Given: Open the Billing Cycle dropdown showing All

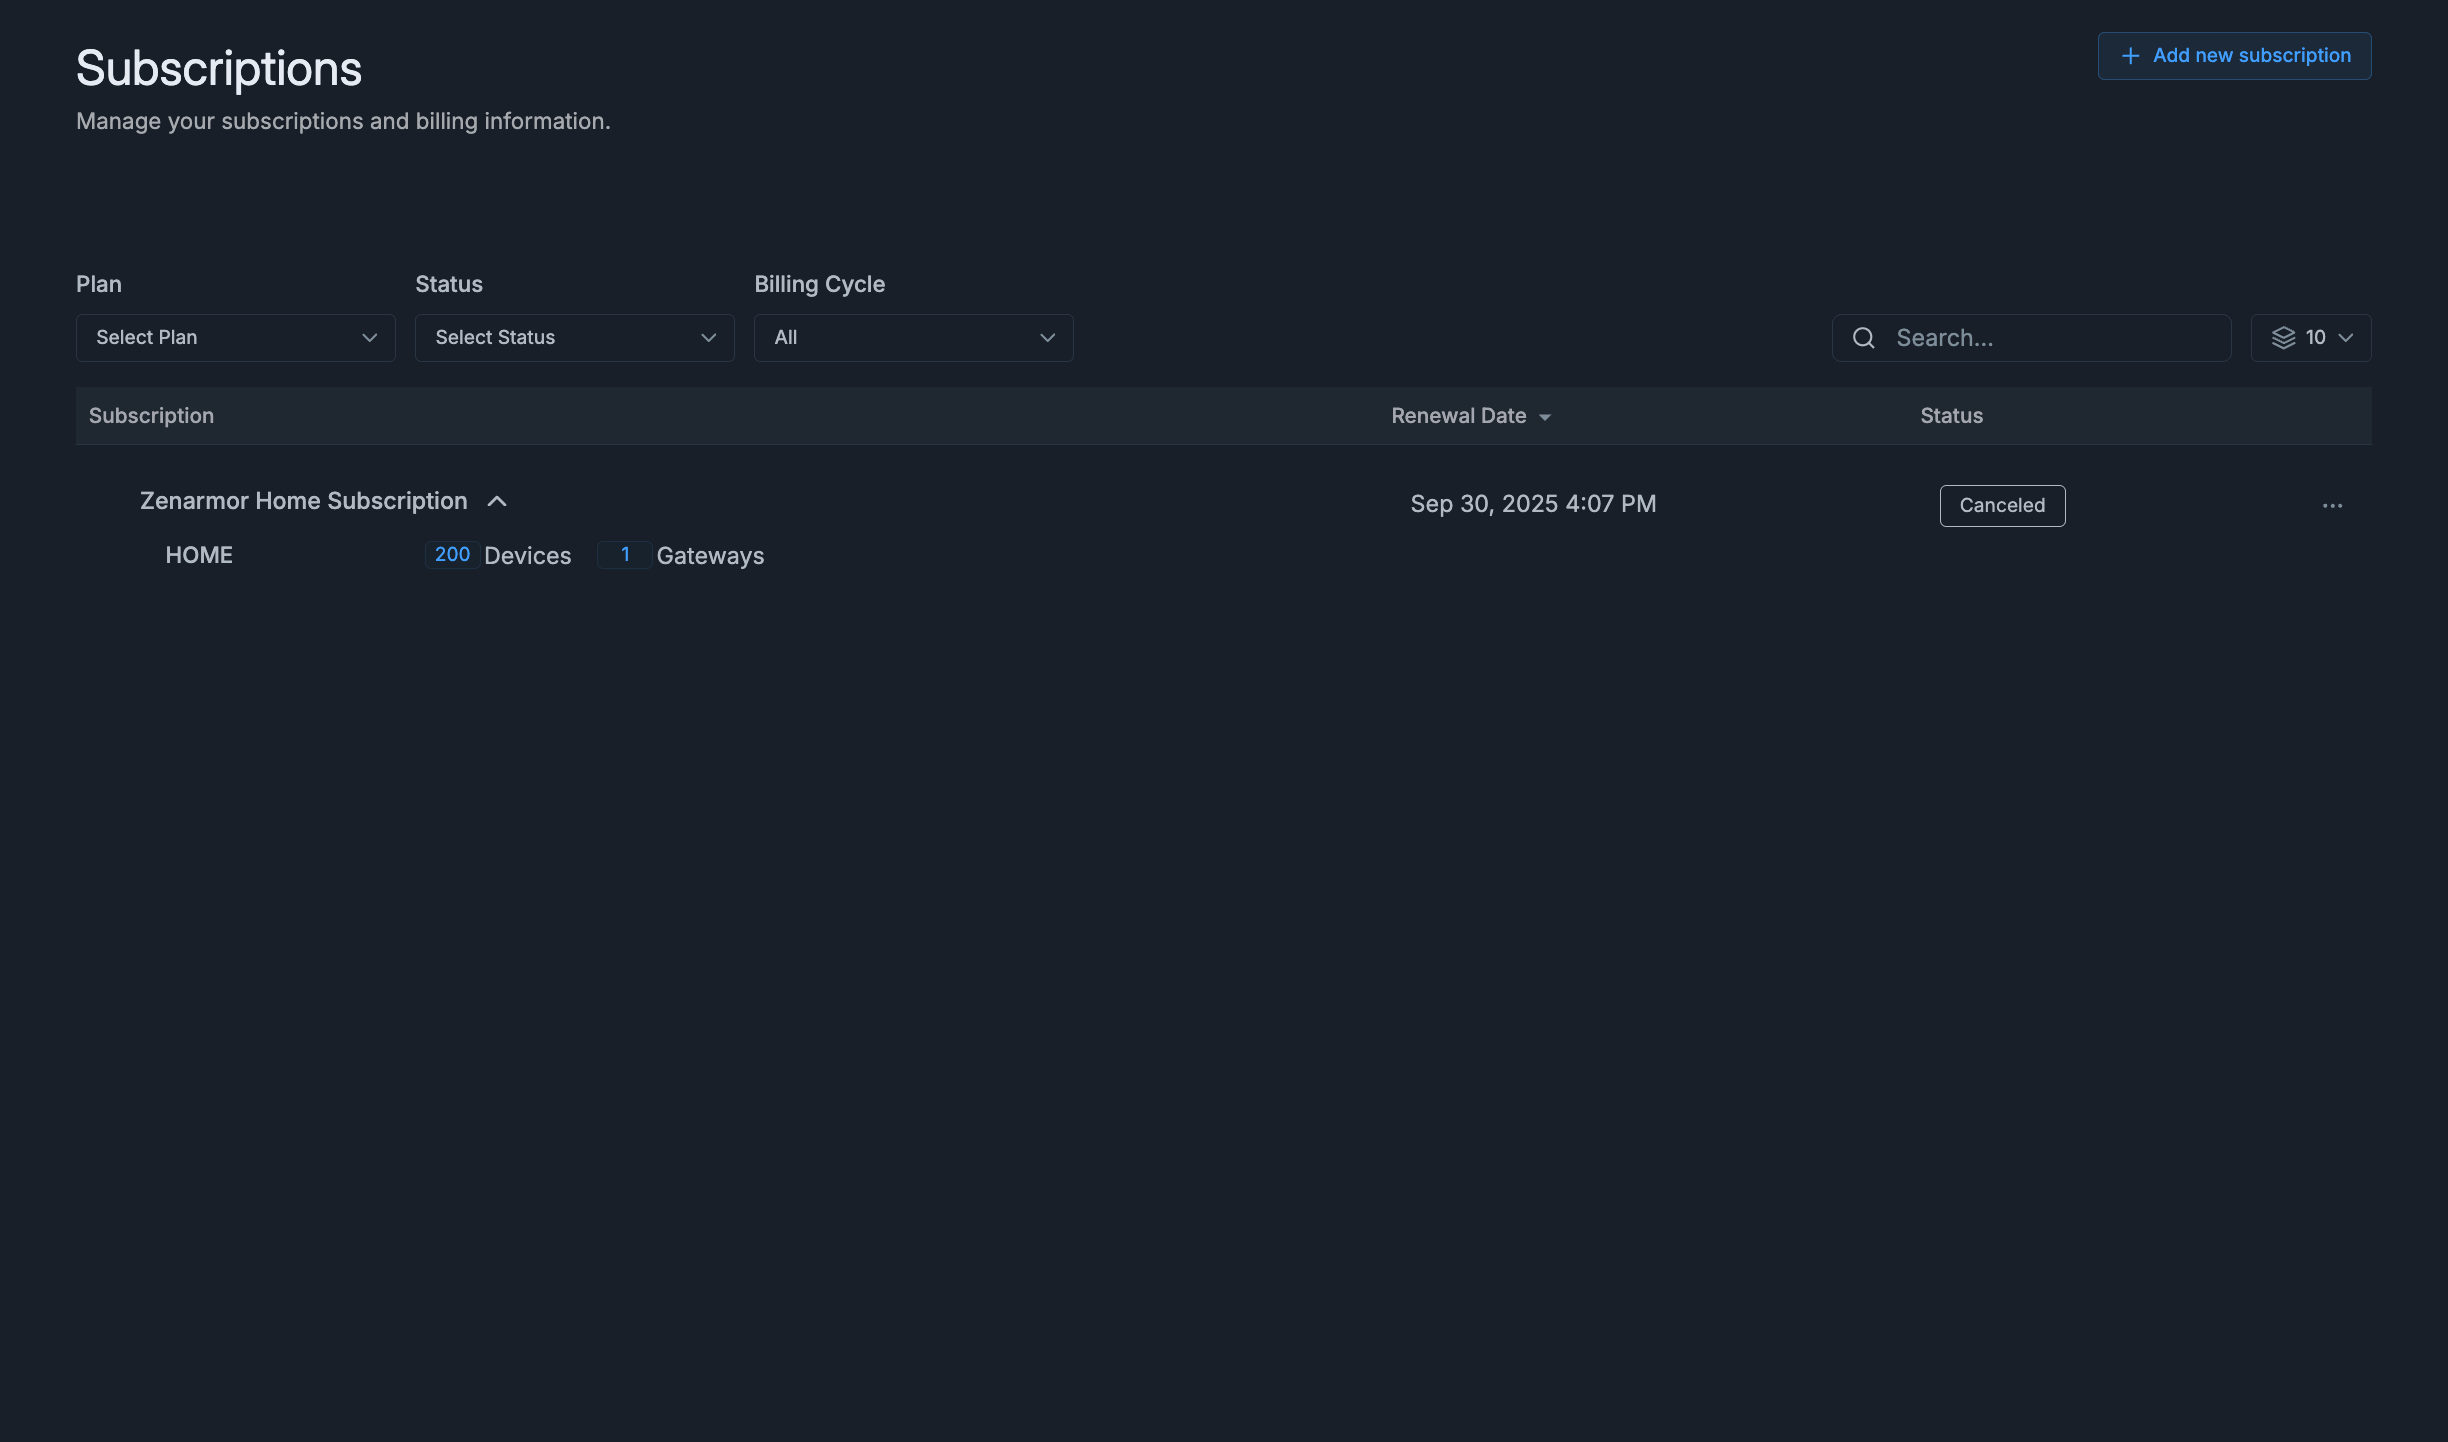Looking at the screenshot, I should pyautogui.click(x=912, y=338).
